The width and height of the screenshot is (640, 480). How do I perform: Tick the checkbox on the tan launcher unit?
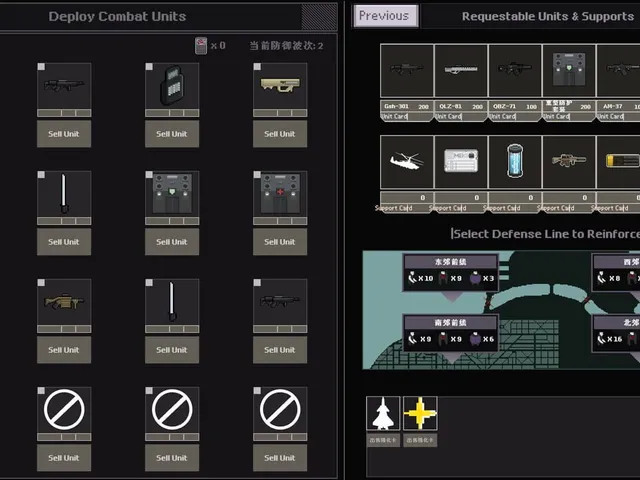tap(257, 67)
